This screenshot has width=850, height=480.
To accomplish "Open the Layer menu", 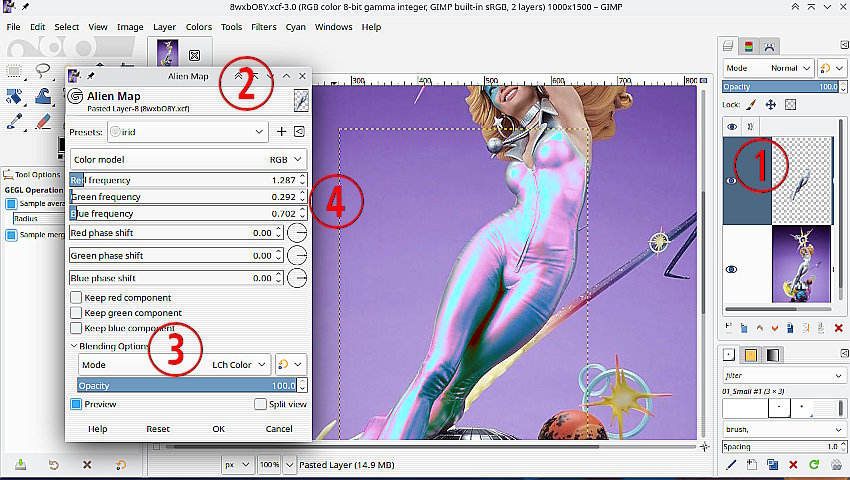I will [164, 27].
